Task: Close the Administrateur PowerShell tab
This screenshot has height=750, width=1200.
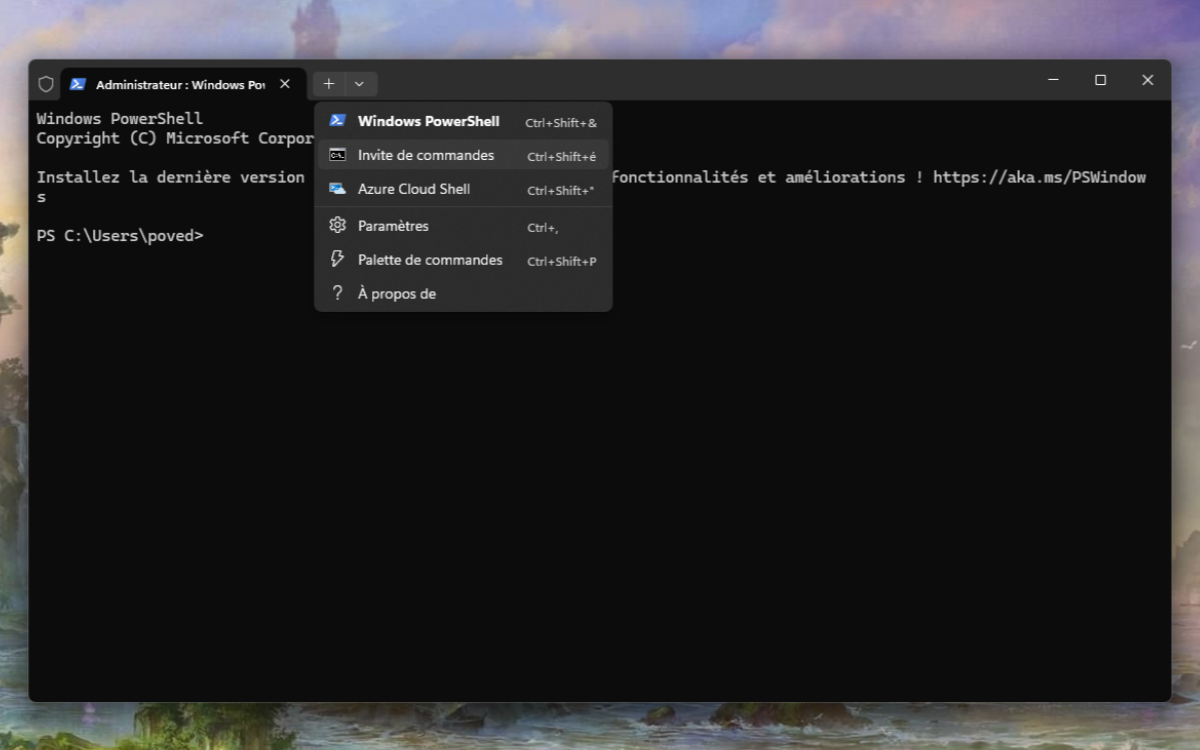Action: 284,84
